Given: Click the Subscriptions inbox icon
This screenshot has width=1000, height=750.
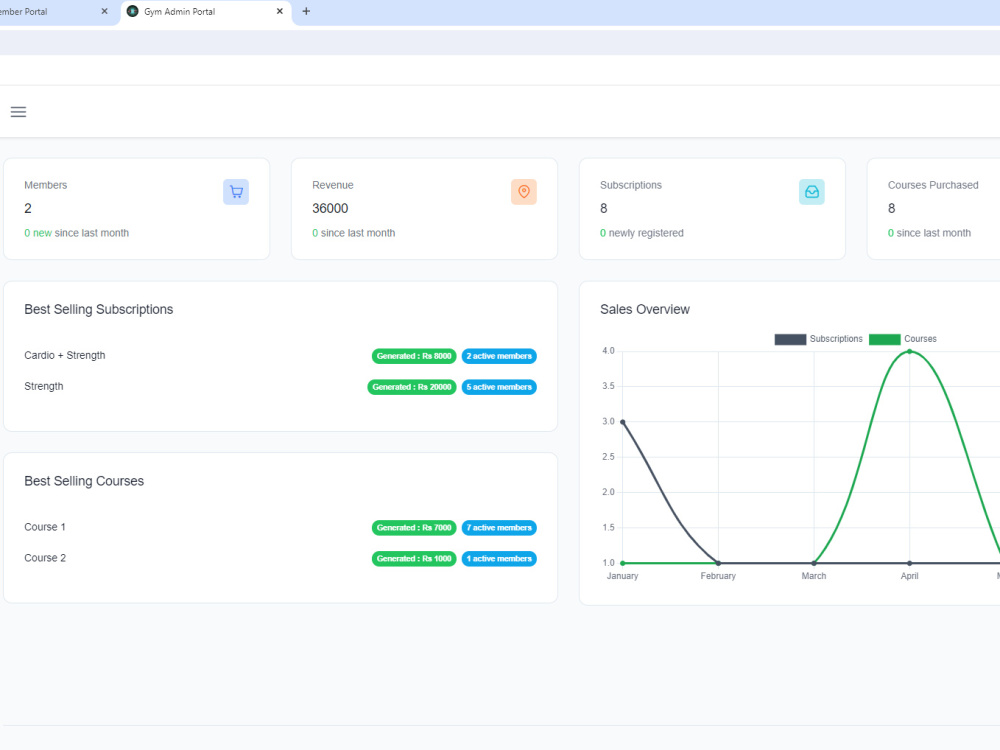Looking at the screenshot, I should [x=811, y=192].
